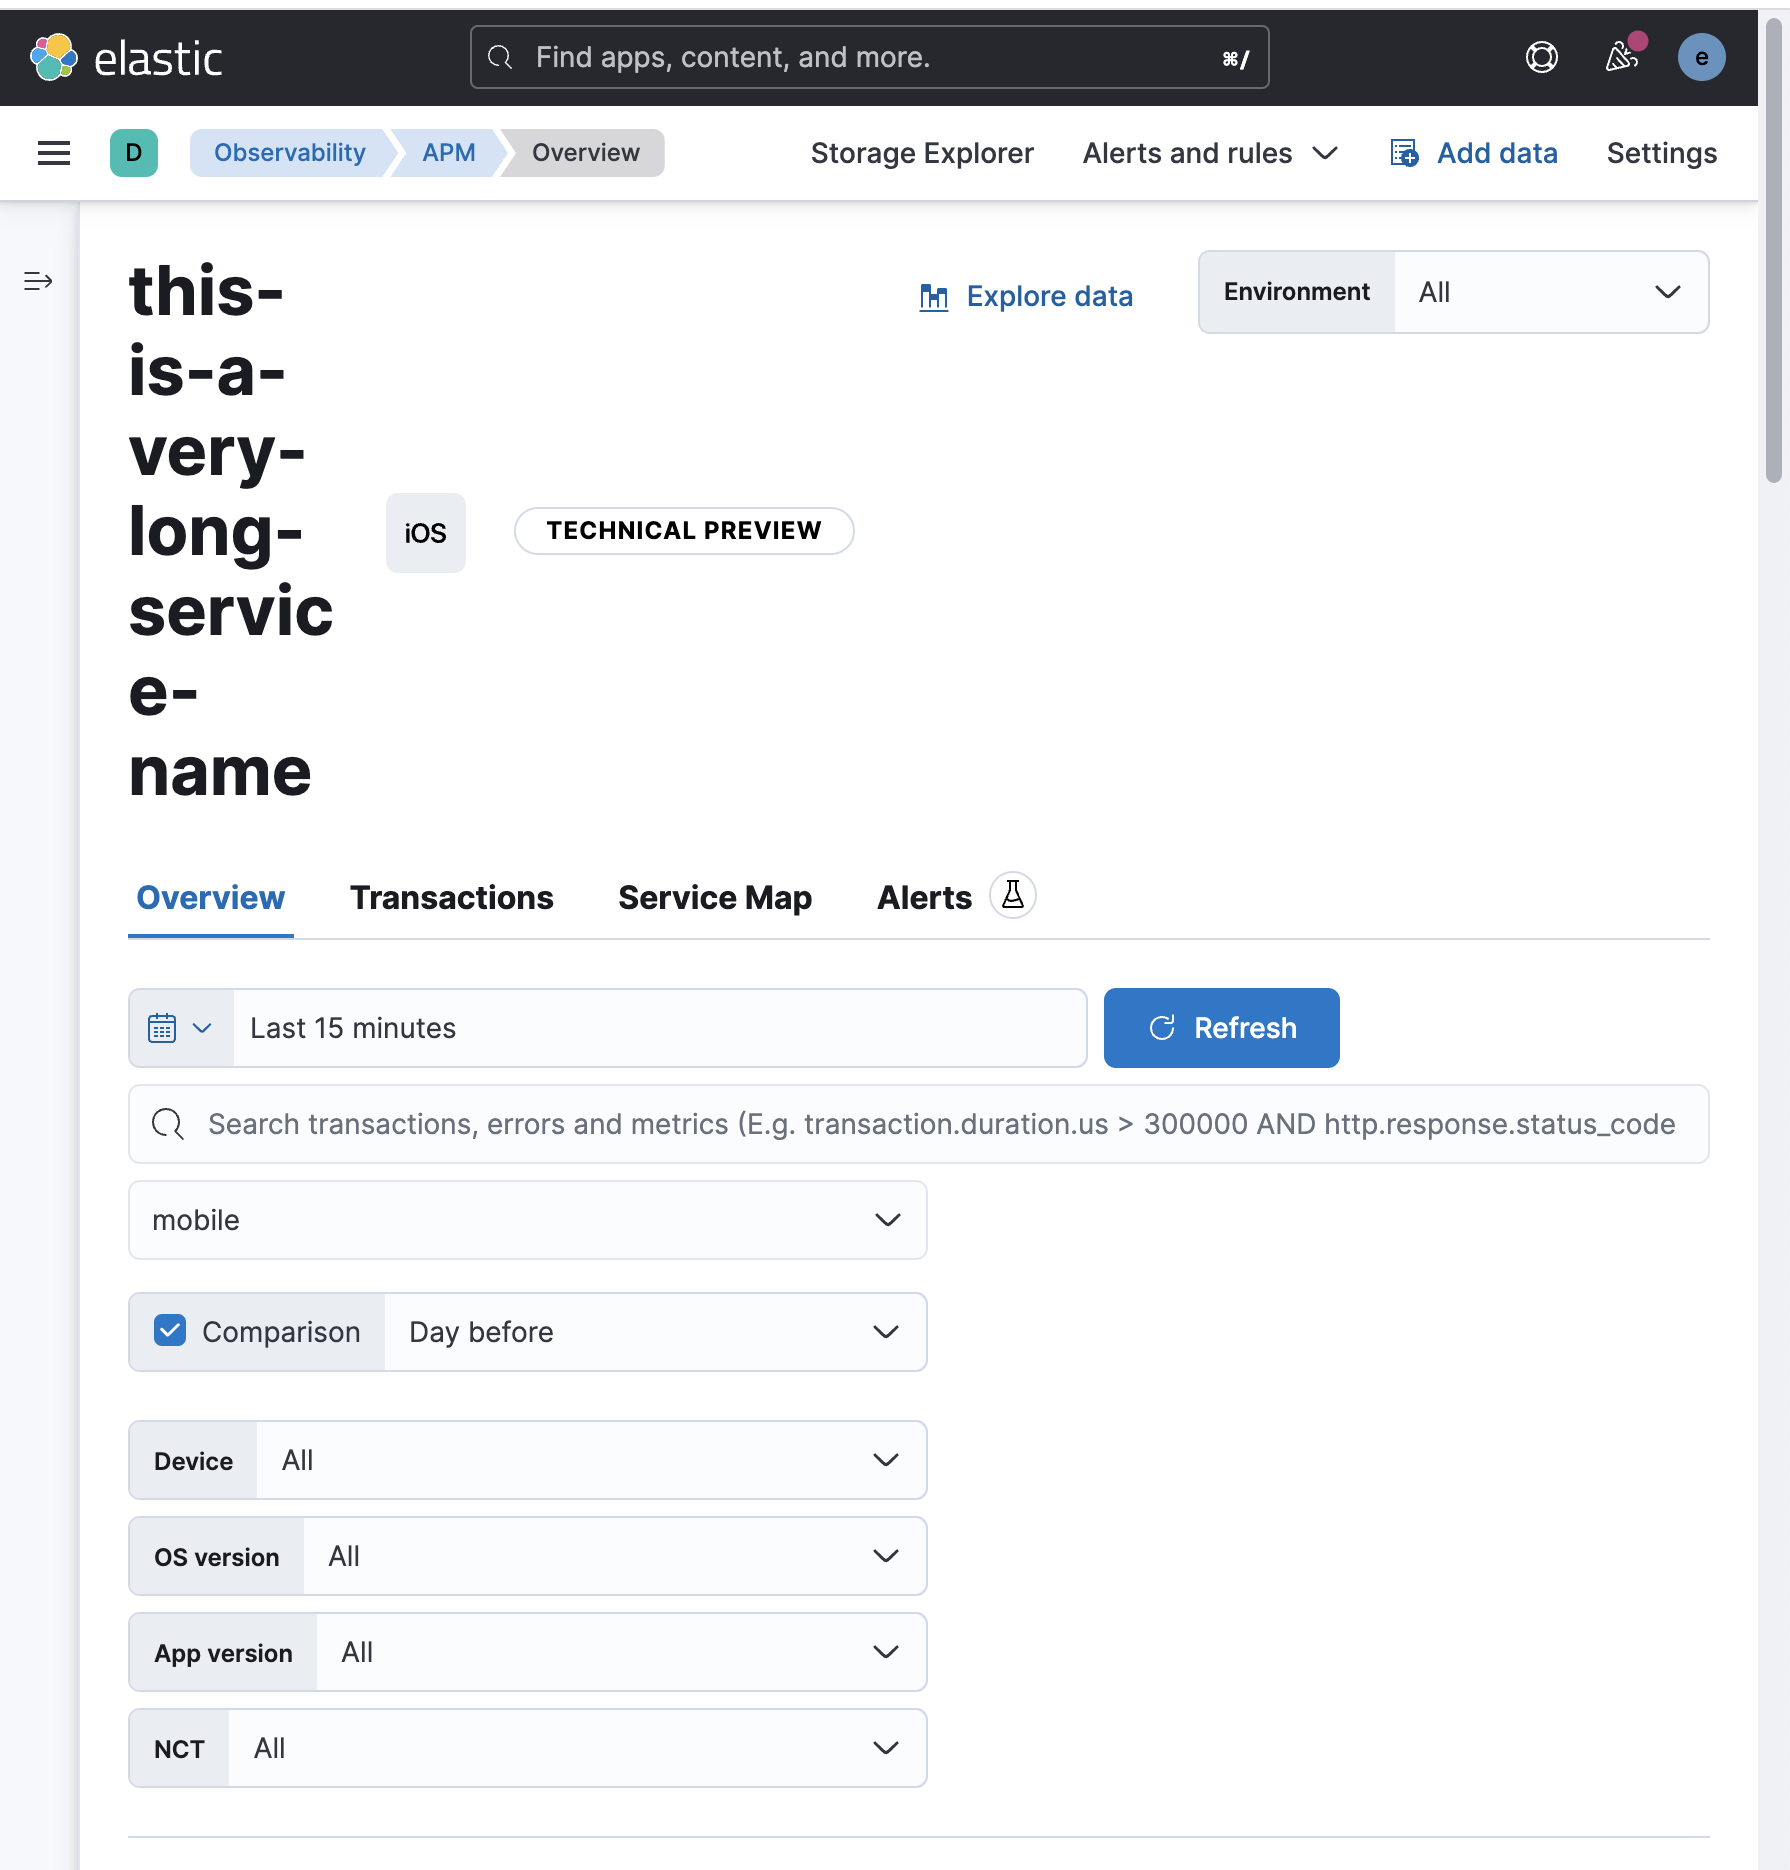Image resolution: width=1790 pixels, height=1870 pixels.
Task: Switch to the Alerts tab
Action: click(x=924, y=898)
